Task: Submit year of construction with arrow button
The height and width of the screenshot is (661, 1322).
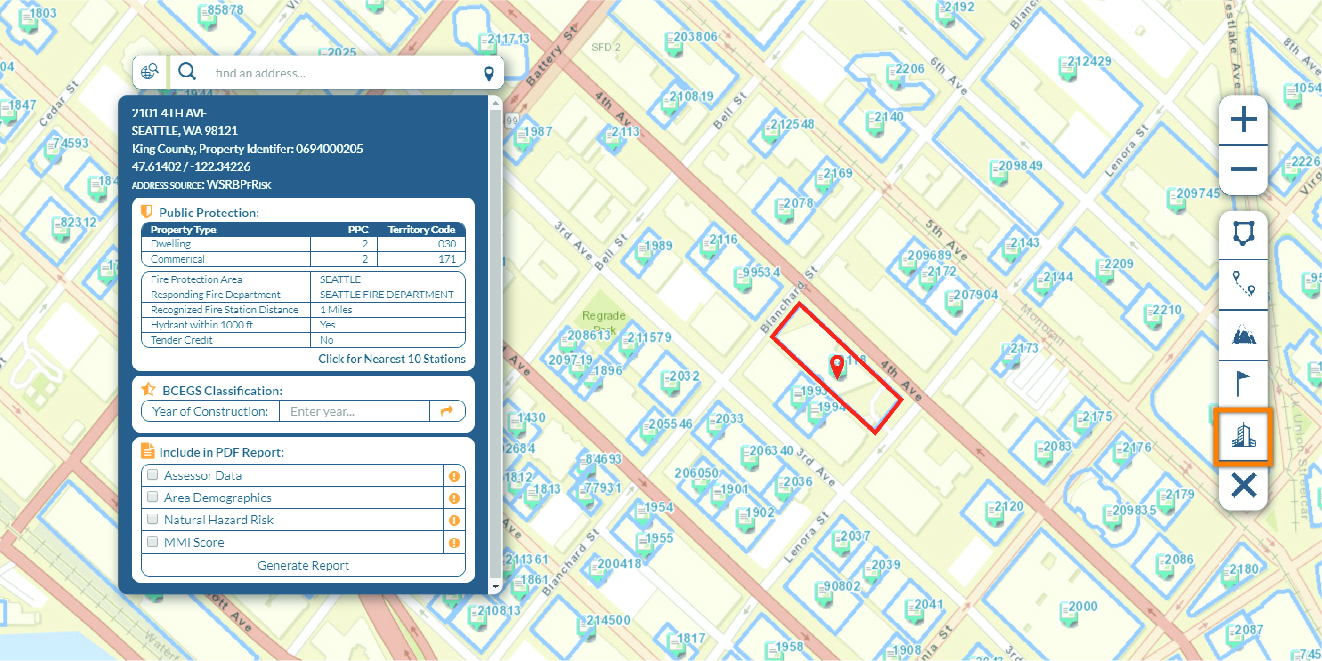Action: click(x=447, y=411)
